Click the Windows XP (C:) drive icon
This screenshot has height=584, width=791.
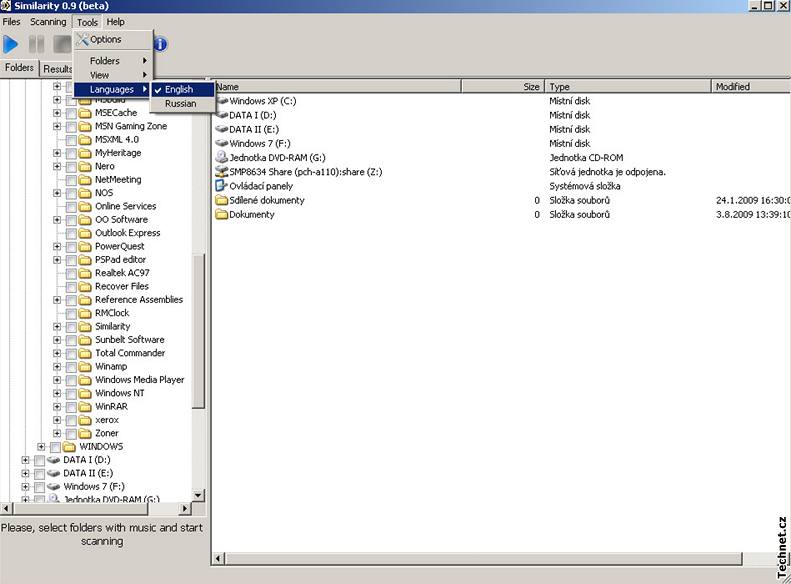[x=222, y=101]
